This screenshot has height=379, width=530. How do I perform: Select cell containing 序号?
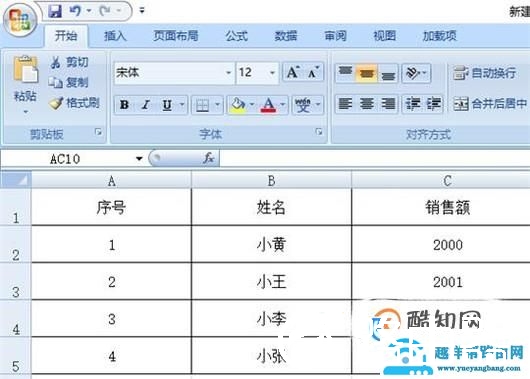(112, 207)
